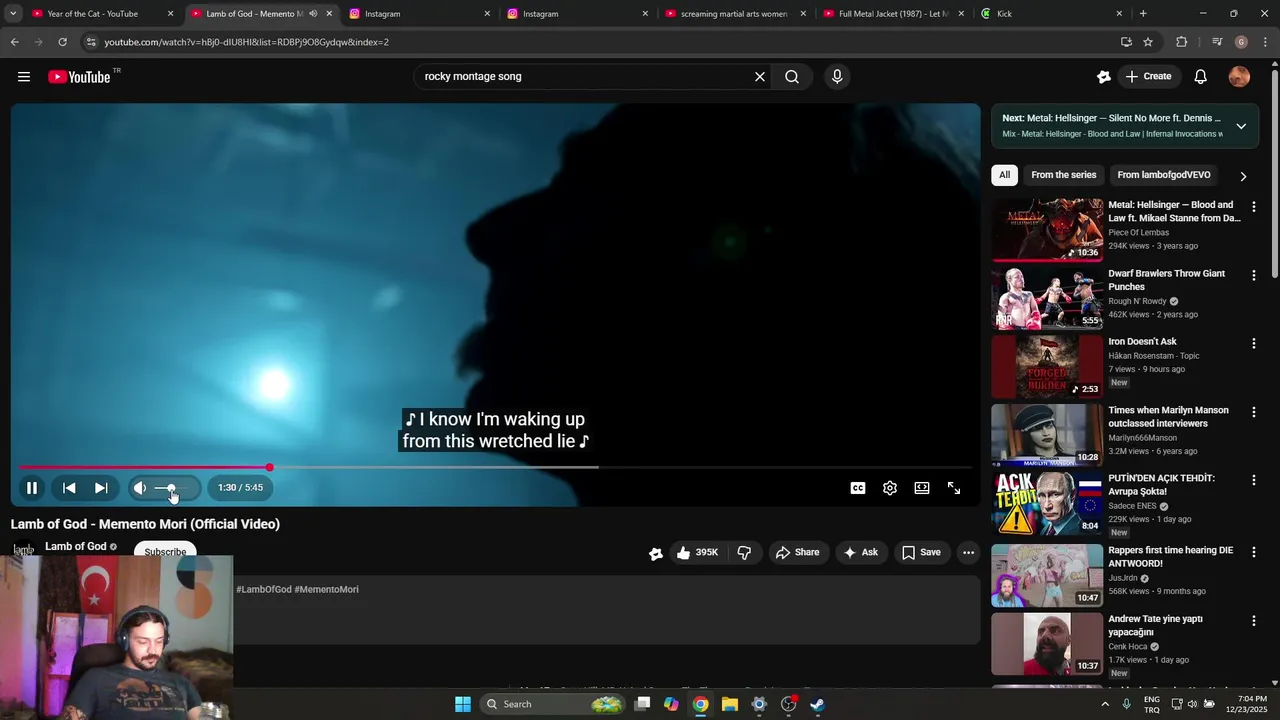This screenshot has width=1280, height=720.
Task: Toggle closed captions CC
Action: [858, 488]
